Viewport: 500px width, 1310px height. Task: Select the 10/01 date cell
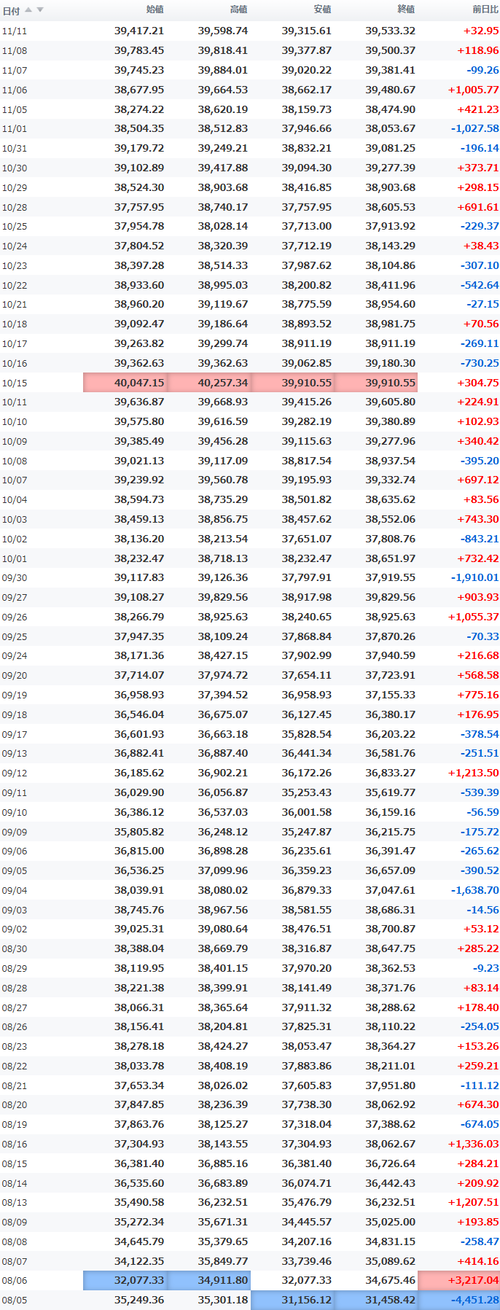[15, 557]
